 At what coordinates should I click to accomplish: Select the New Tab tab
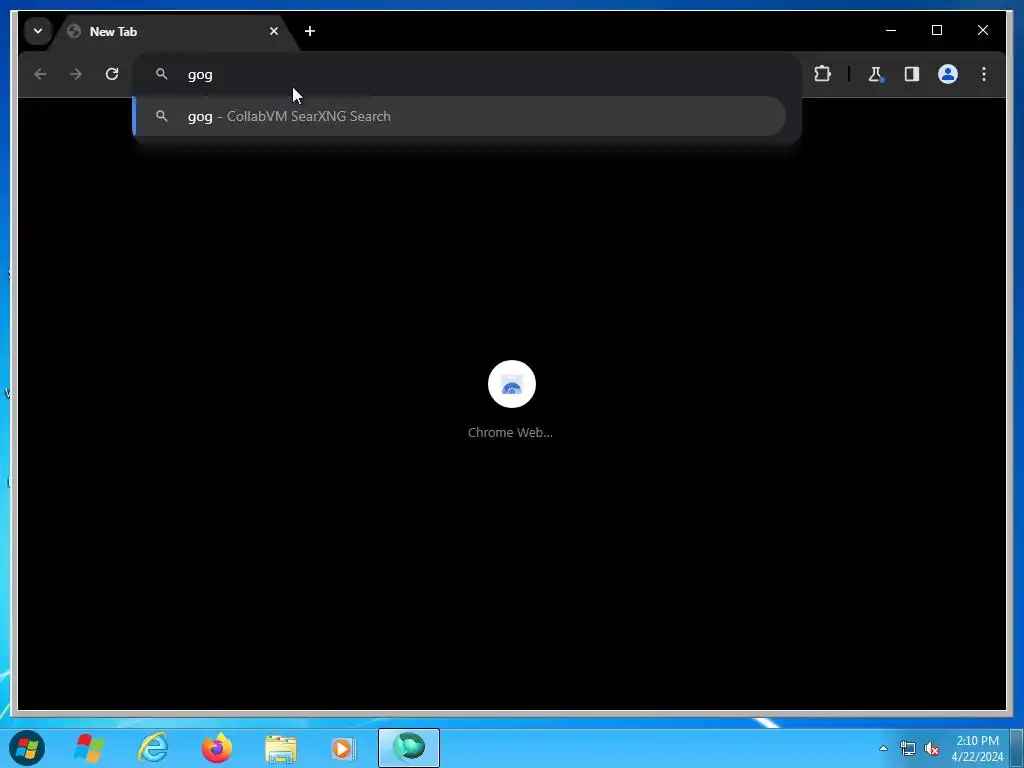174,31
